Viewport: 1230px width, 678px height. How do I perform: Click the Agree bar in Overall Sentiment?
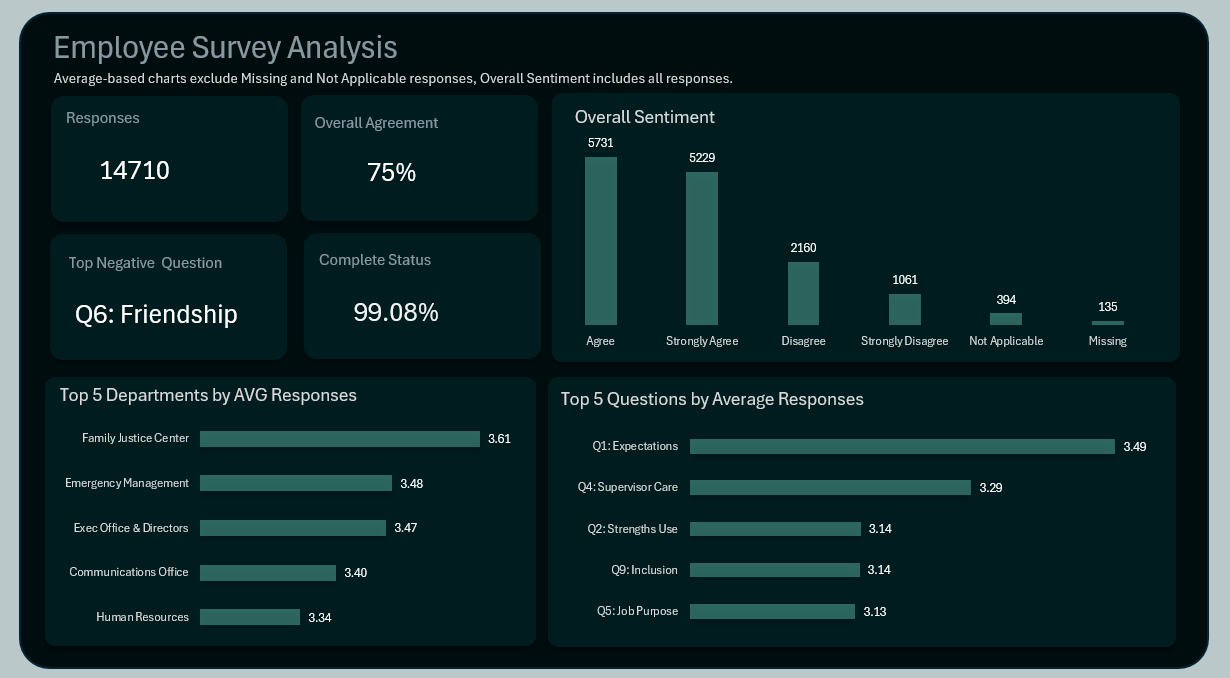pyautogui.click(x=600, y=241)
